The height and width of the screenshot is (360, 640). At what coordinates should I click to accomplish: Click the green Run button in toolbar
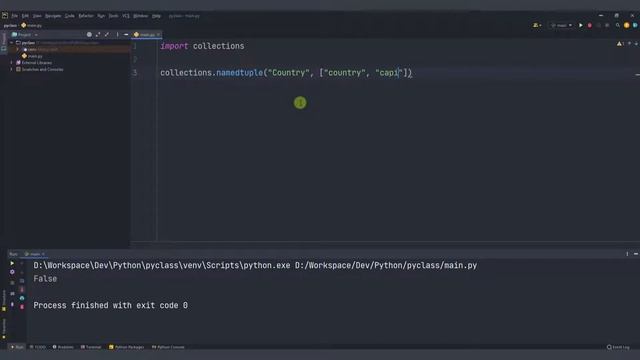(581, 25)
